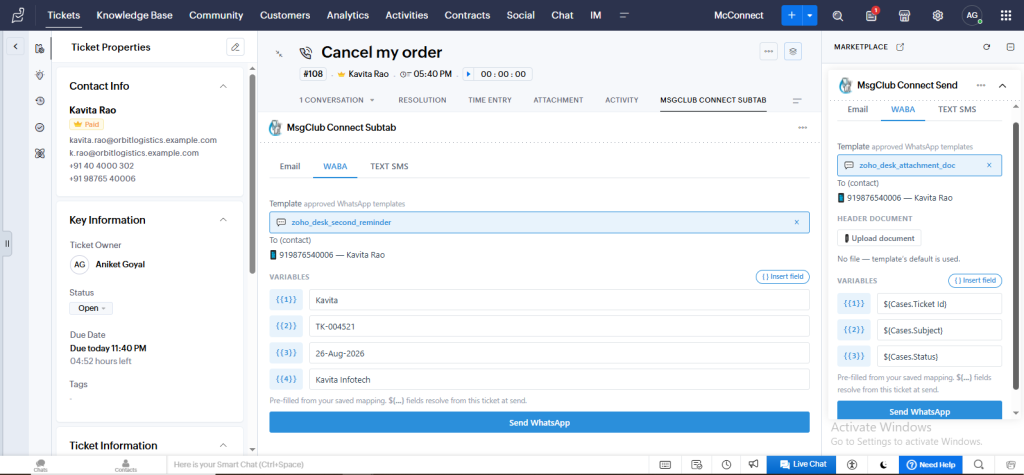Select Email tab in MsgClub Connect Subtab
Image resolution: width=1024 pixels, height=475 pixels.
coord(290,166)
